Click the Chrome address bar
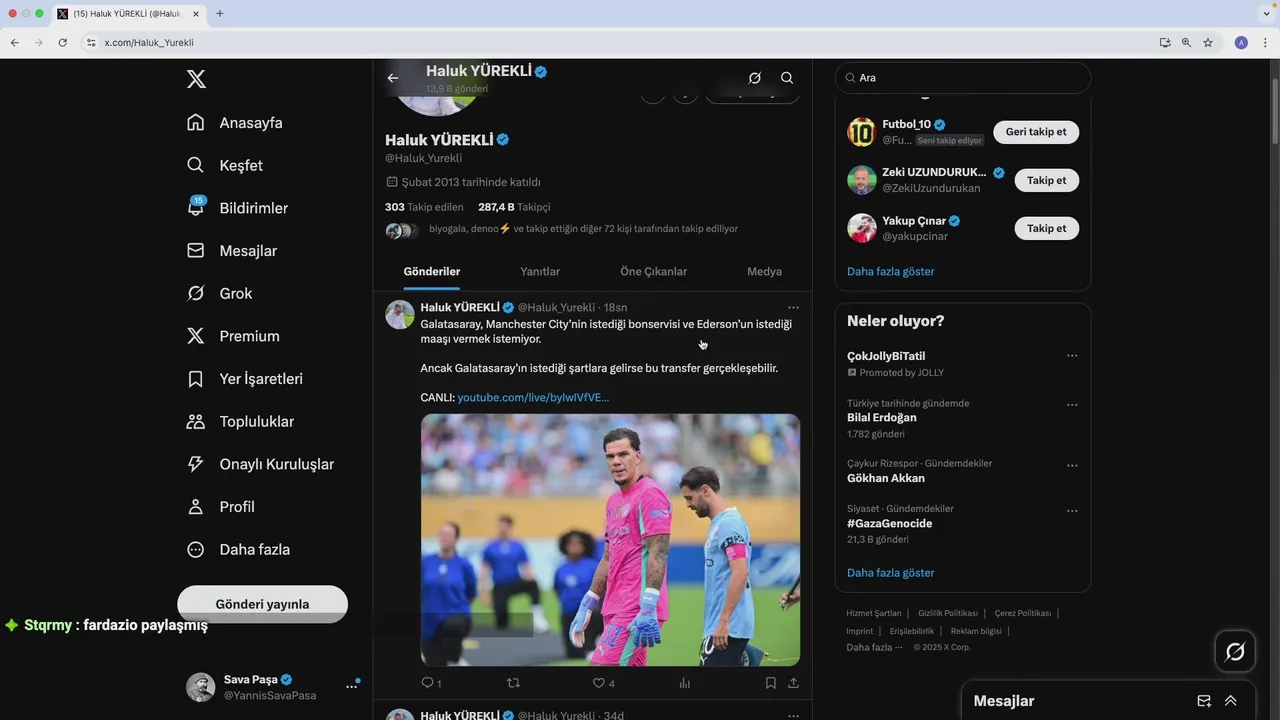The image size is (1280, 720). pos(620,43)
